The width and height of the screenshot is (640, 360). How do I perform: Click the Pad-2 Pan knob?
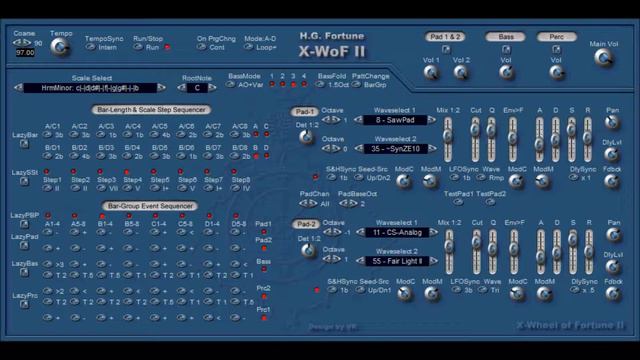(x=613, y=235)
